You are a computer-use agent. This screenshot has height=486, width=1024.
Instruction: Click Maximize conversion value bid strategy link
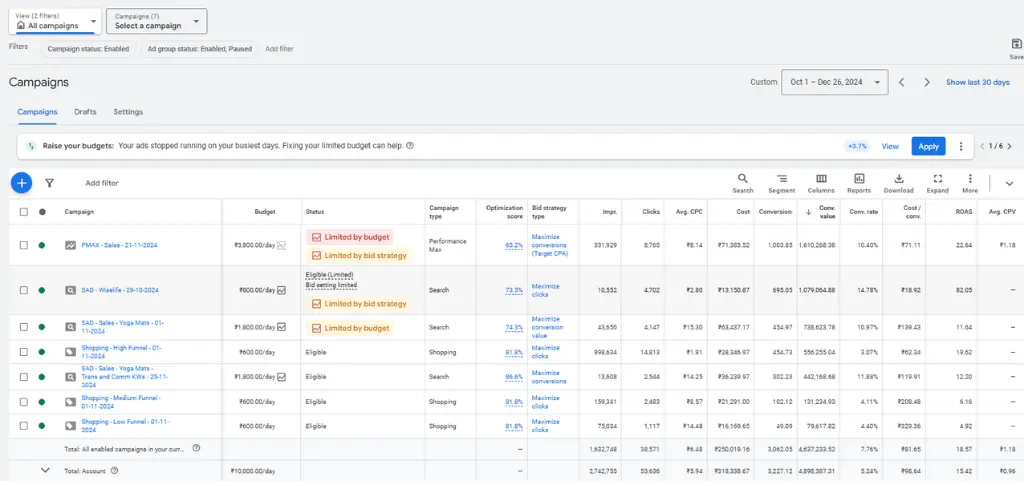[547, 327]
